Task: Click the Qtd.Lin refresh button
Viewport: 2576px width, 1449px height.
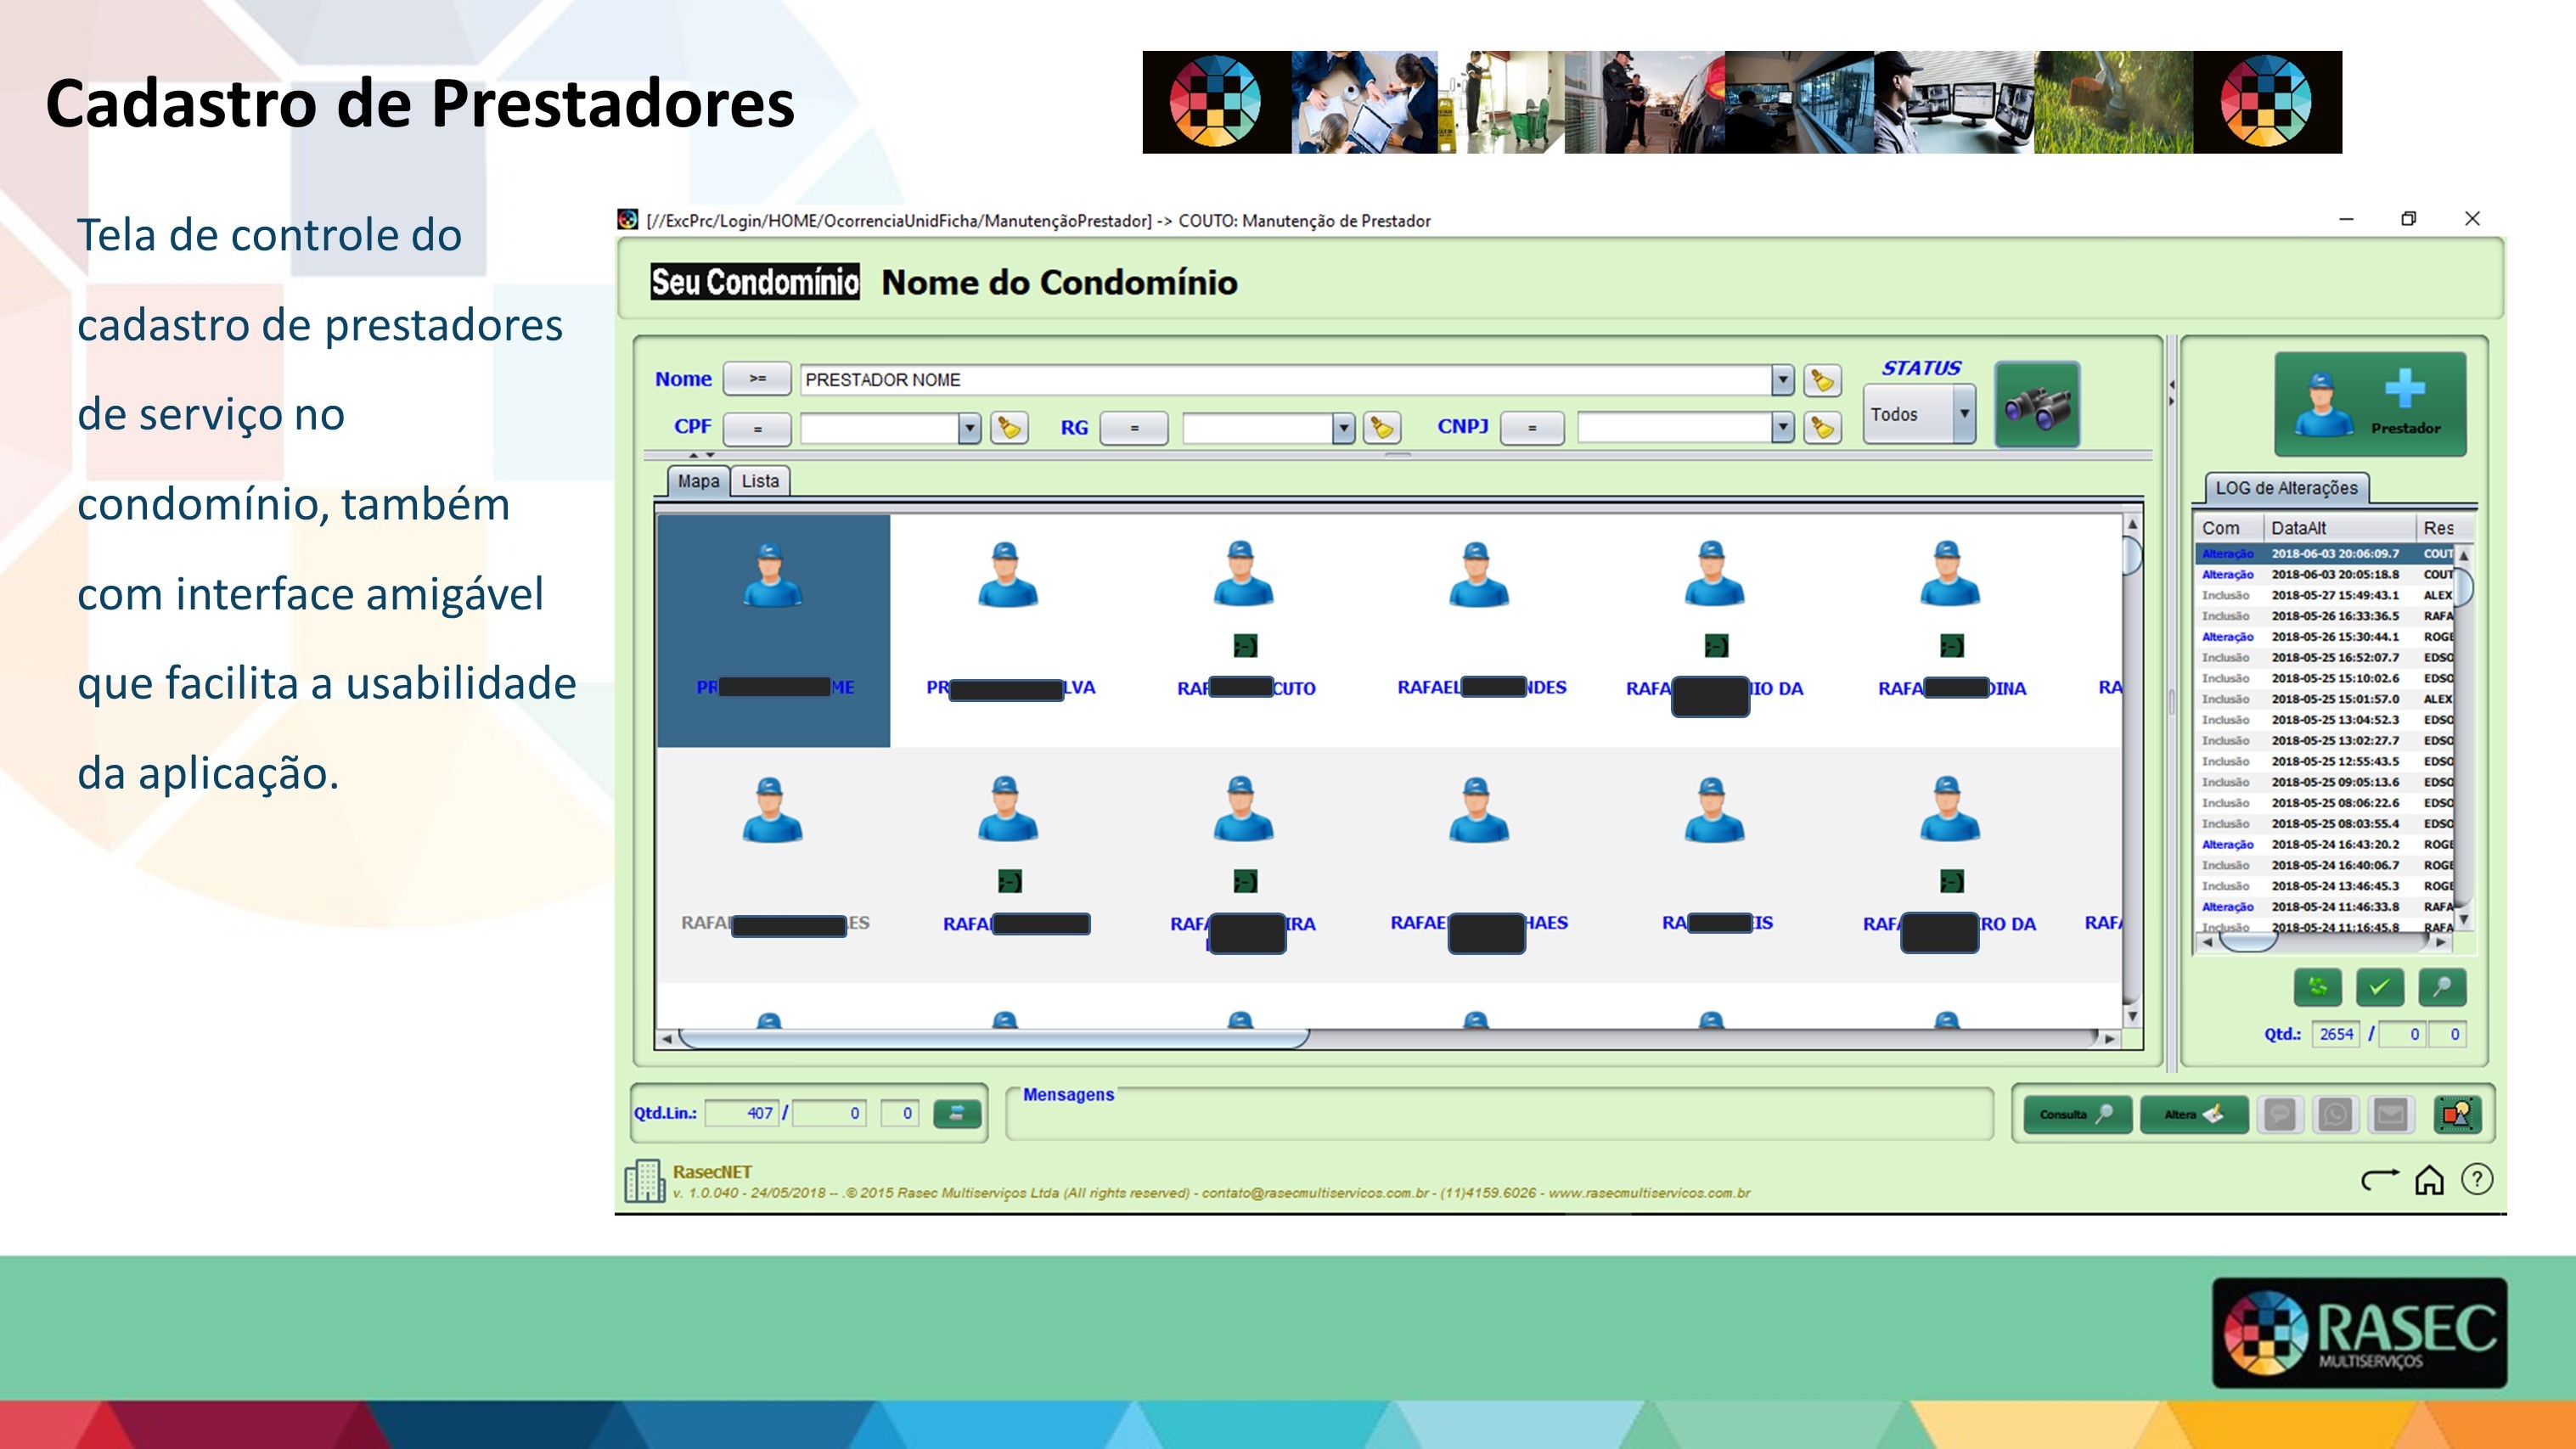Action: [x=956, y=1113]
